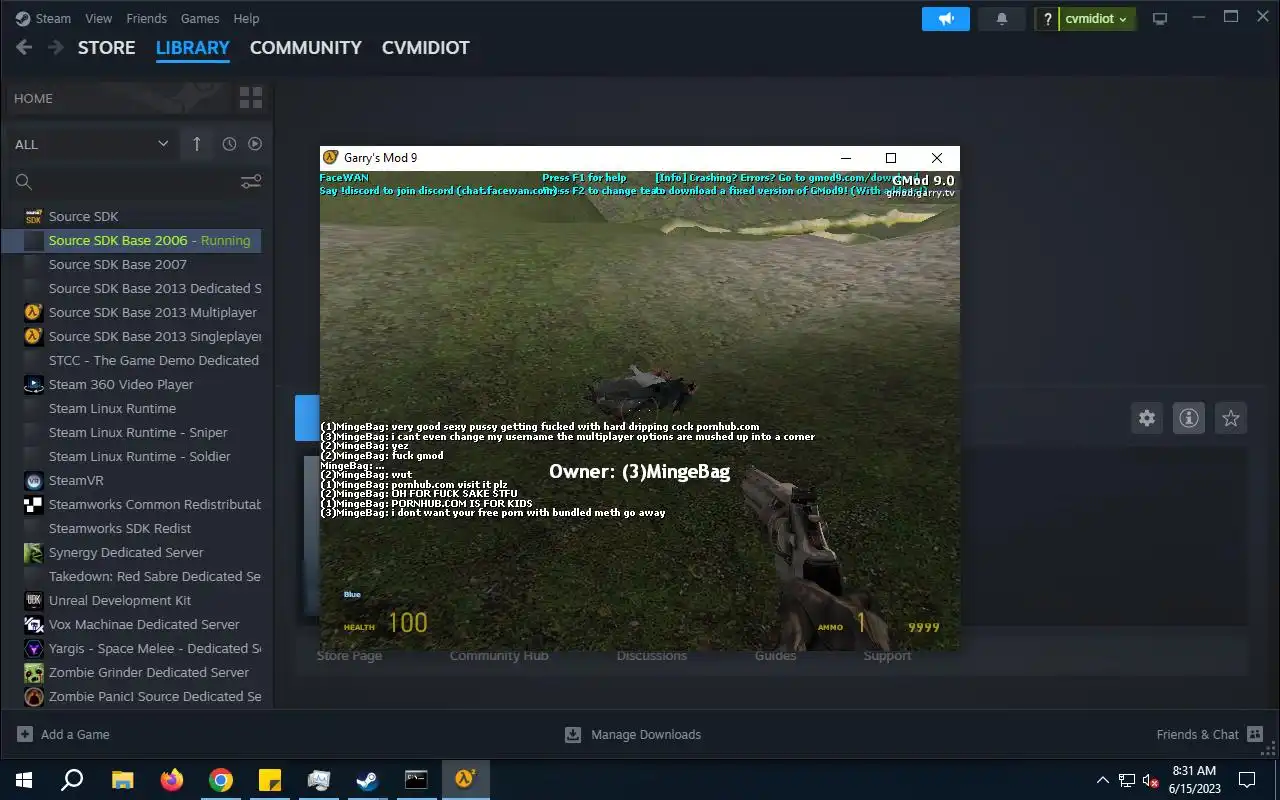This screenshot has height=800, width=1280.
Task: Open Friends & Chat
Action: pos(1208,734)
